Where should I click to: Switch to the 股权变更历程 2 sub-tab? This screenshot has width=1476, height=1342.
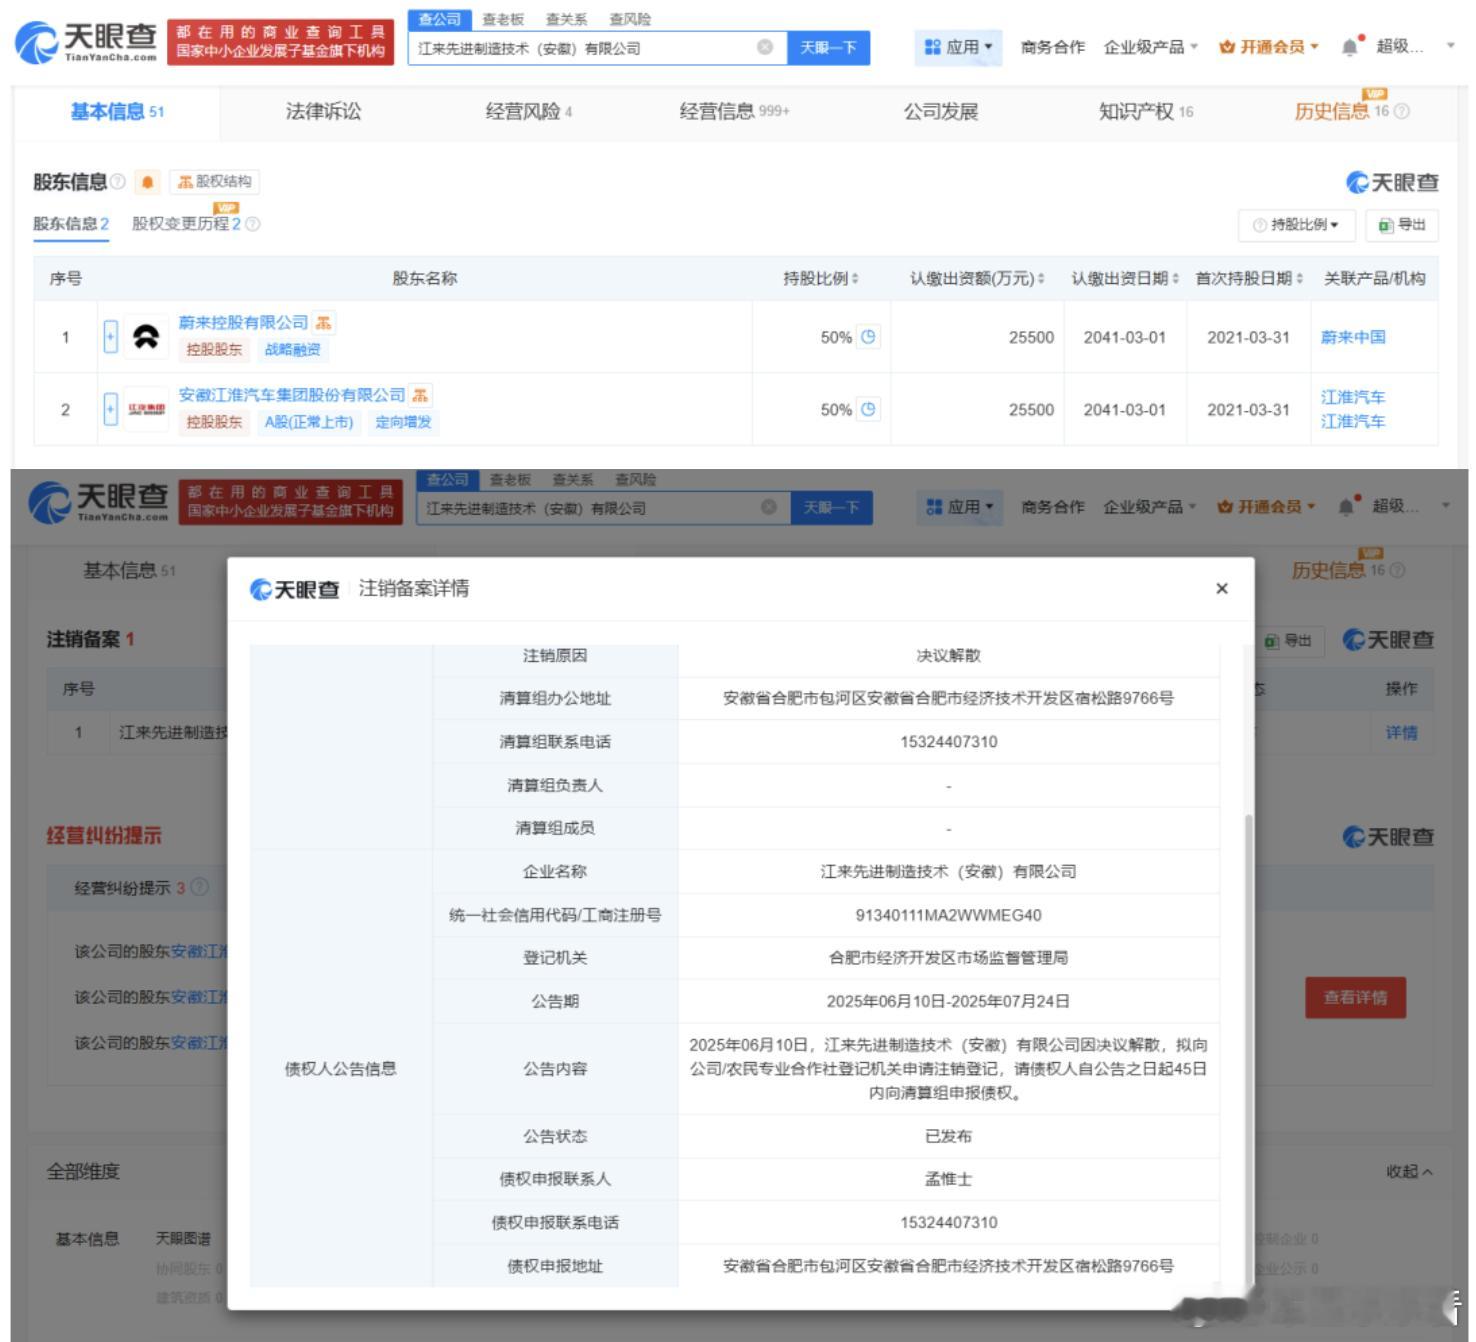[187, 224]
